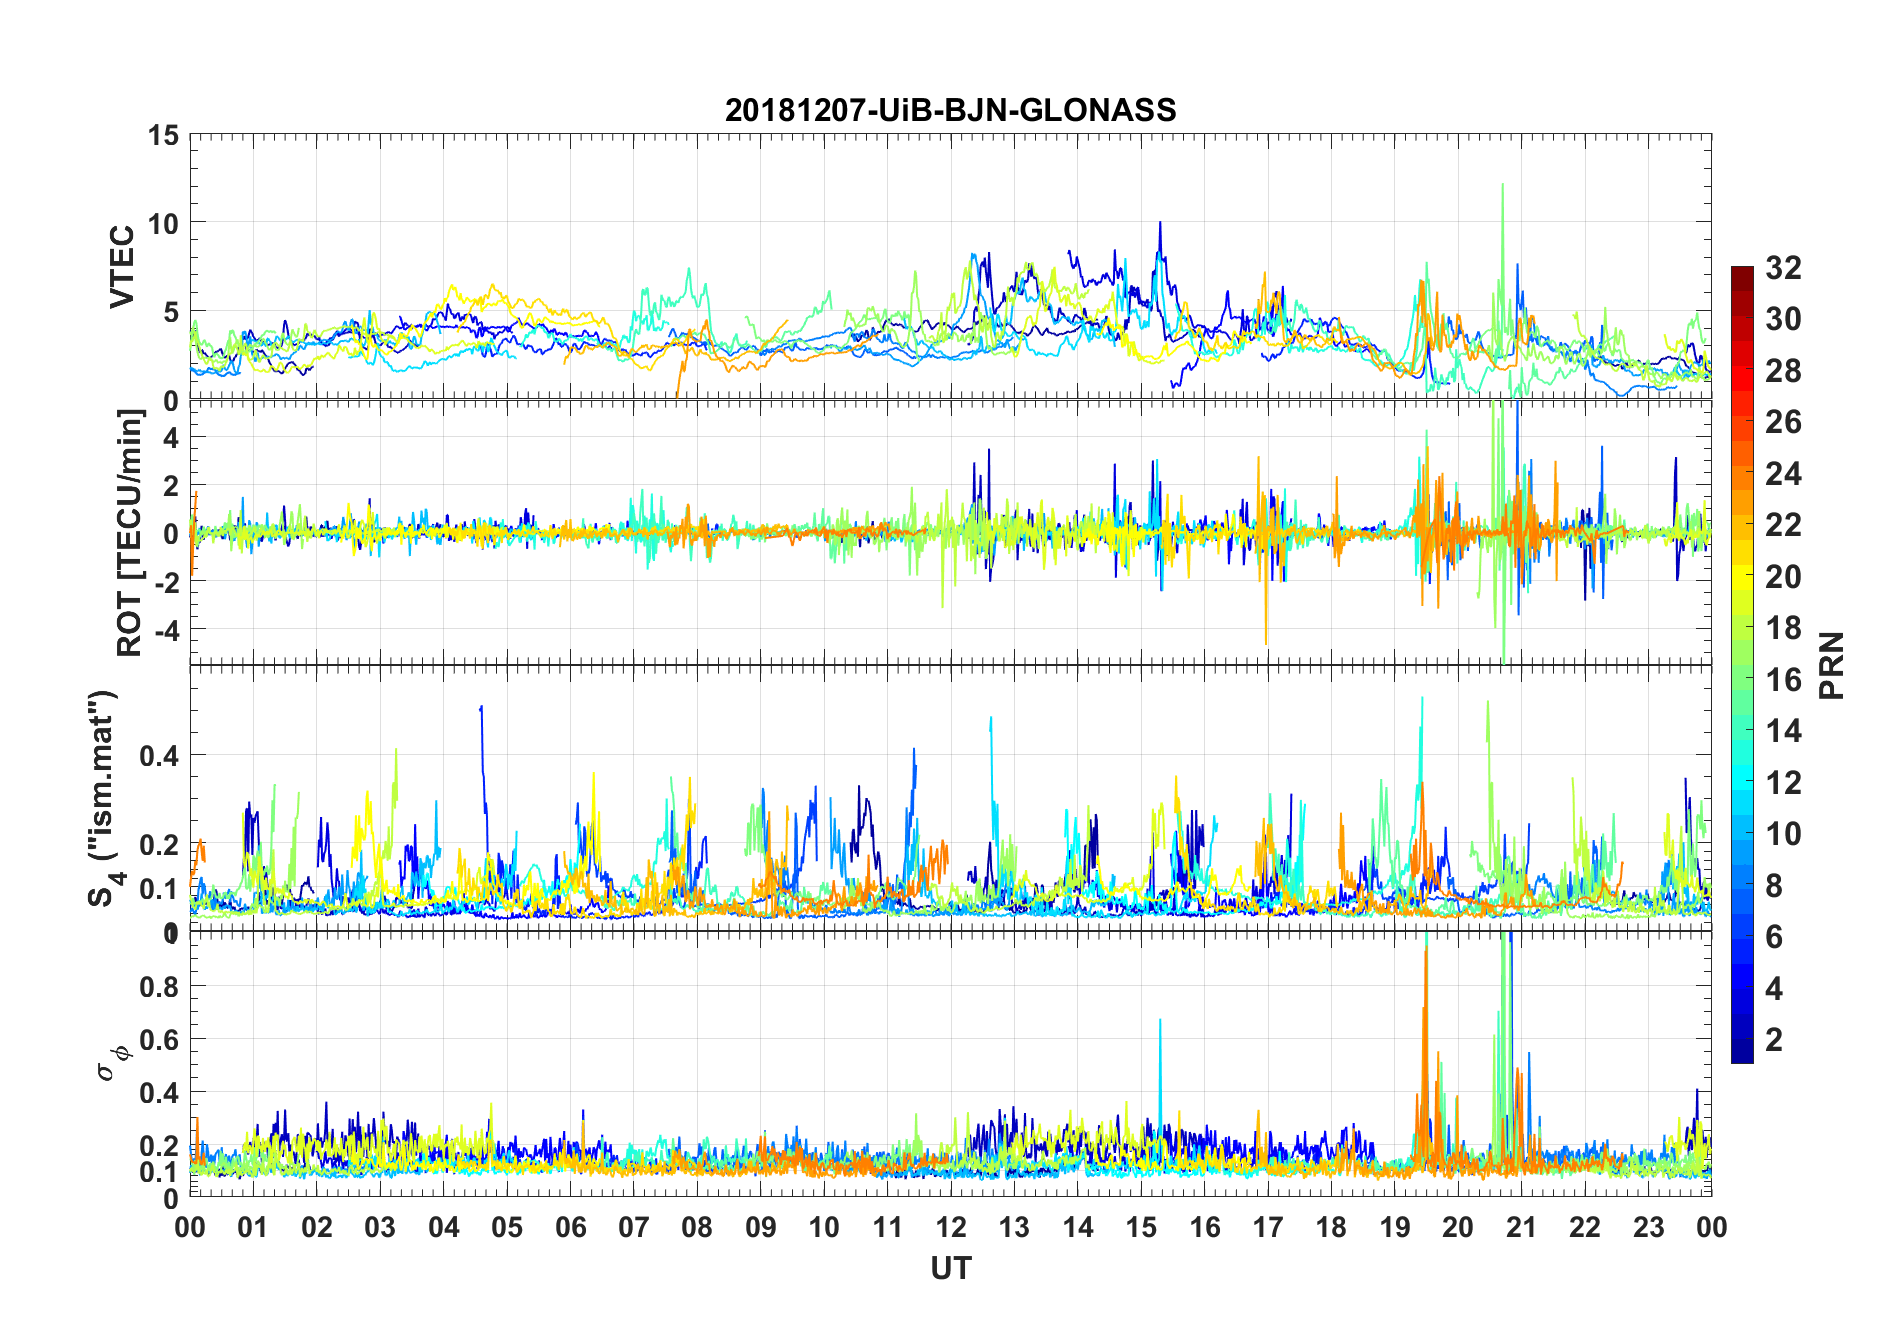Click S4 axis tick label 0.4
The image size is (1902, 1330).
pos(159,755)
